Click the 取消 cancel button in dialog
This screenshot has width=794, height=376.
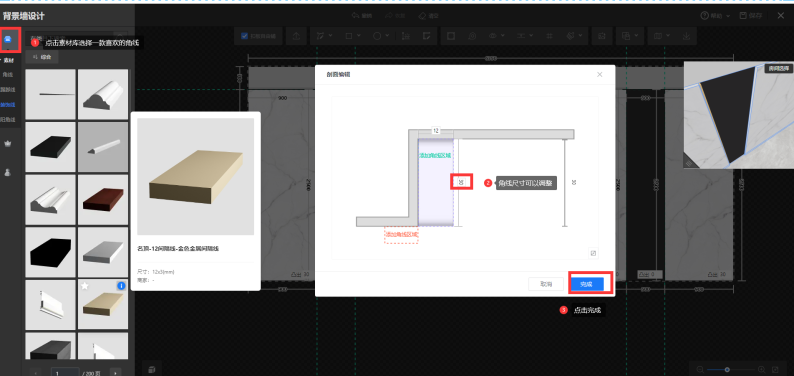(545, 284)
